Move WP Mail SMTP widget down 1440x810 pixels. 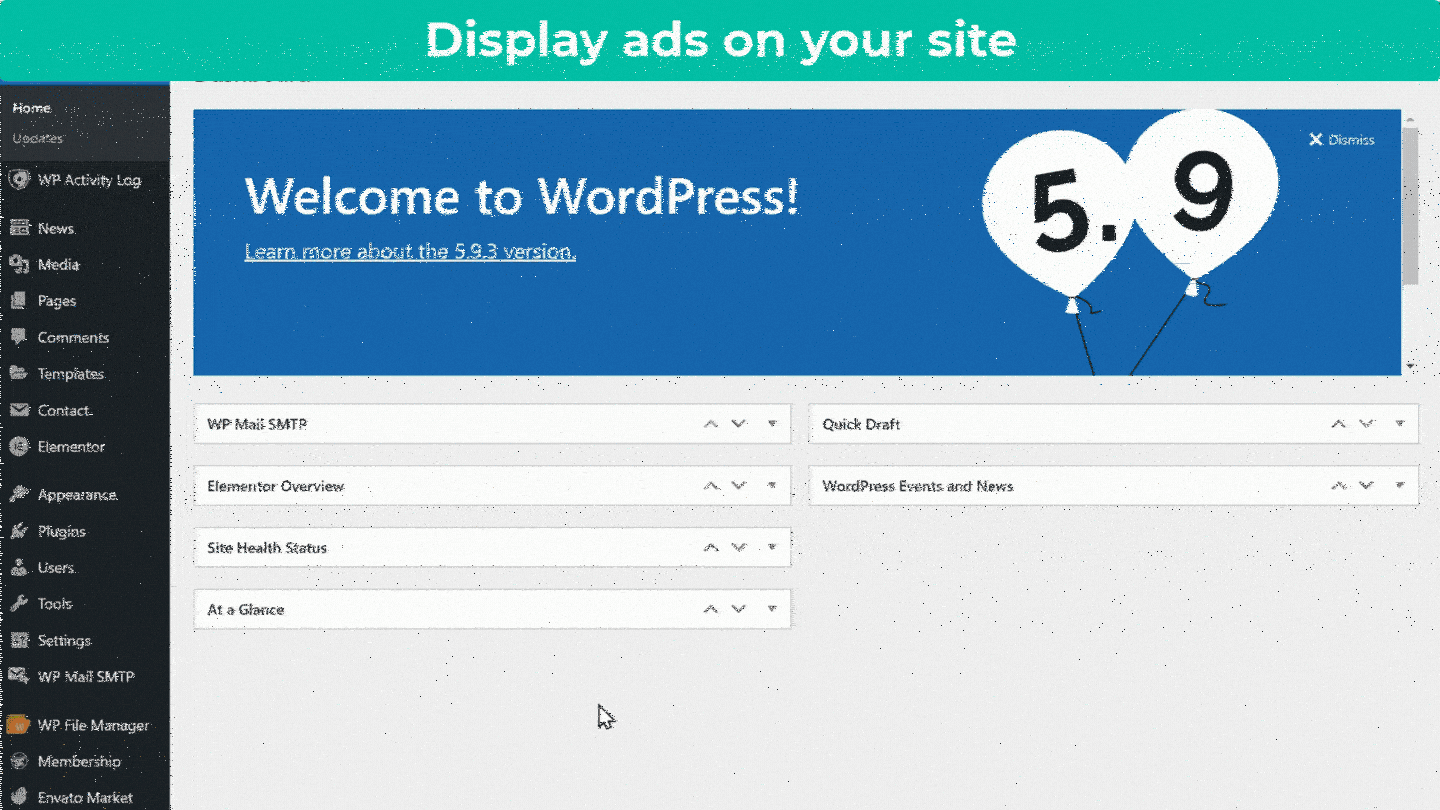[x=739, y=424]
